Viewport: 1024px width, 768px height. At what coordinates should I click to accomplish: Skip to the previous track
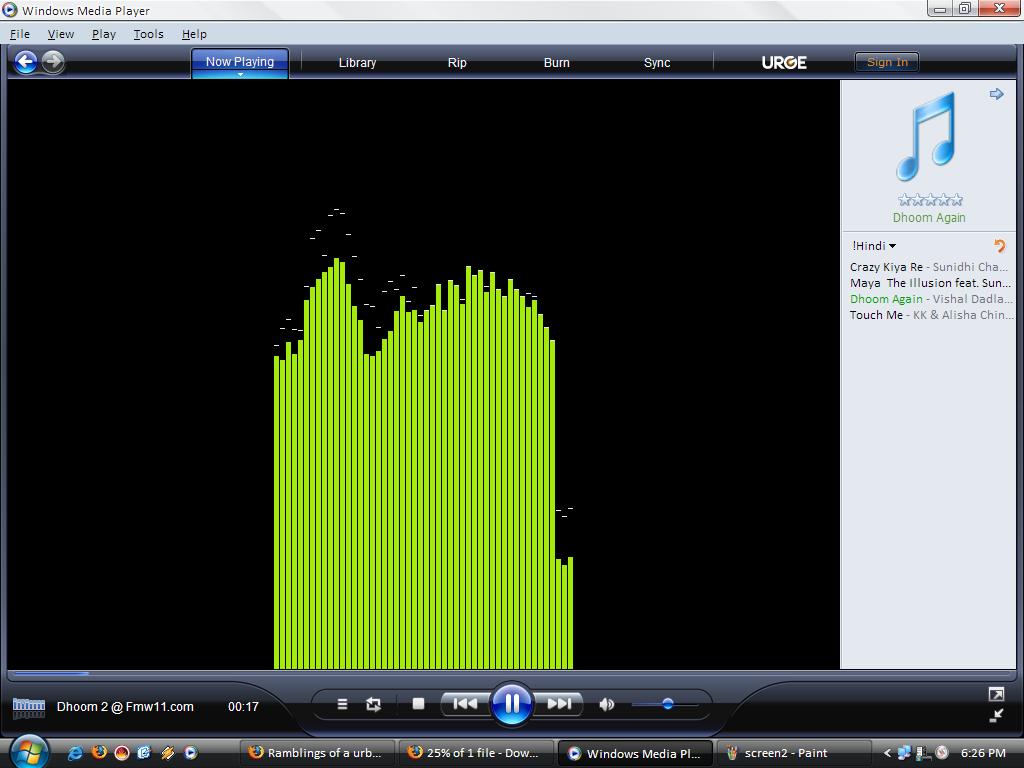[x=466, y=704]
